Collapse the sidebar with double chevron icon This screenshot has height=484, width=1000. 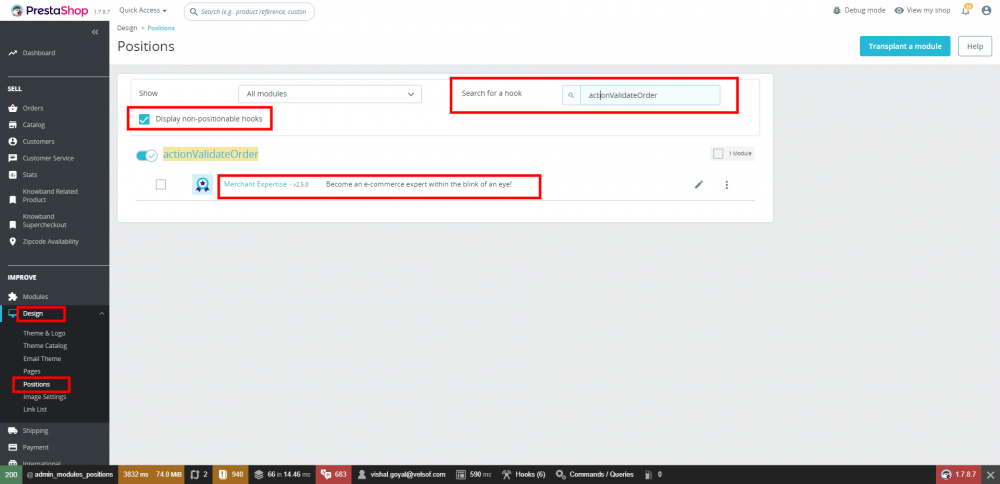tap(95, 32)
